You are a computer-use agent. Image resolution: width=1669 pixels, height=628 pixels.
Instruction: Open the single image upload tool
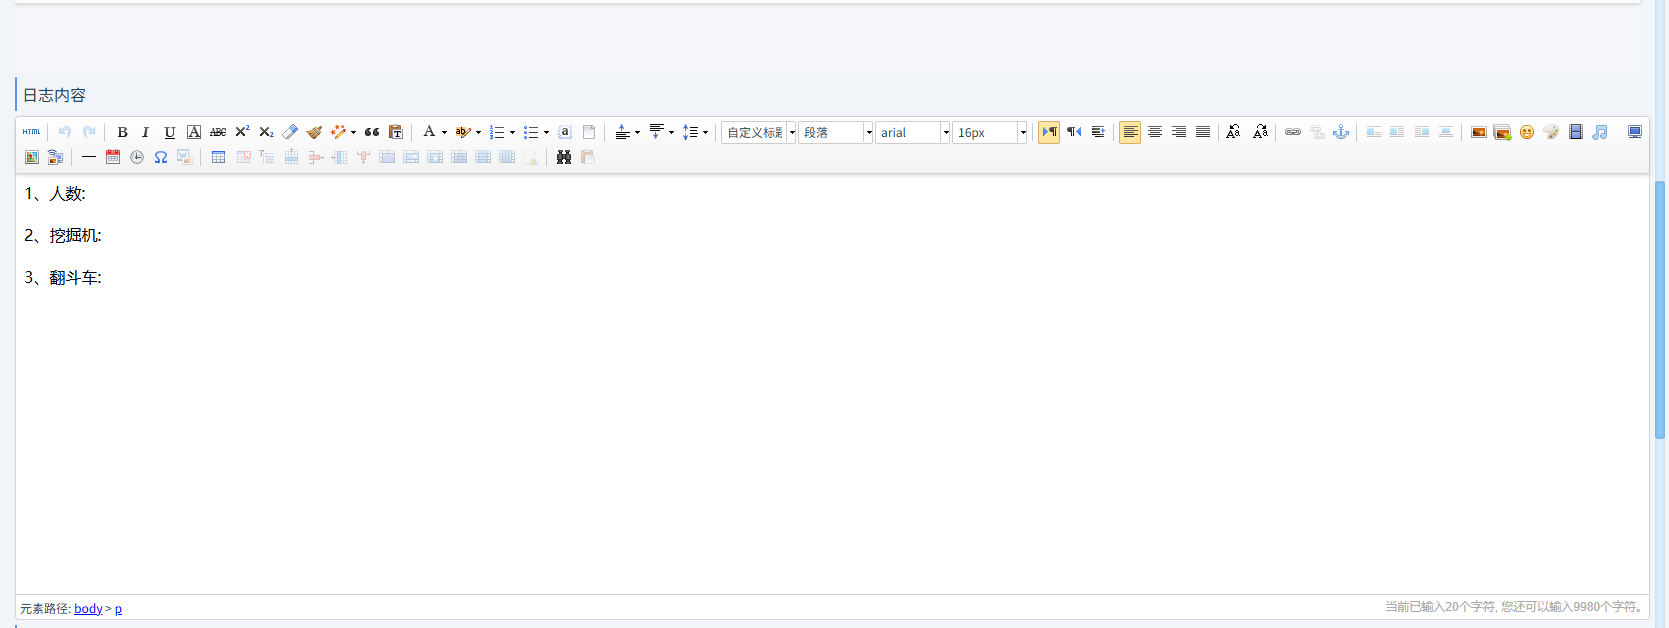pos(1479,132)
